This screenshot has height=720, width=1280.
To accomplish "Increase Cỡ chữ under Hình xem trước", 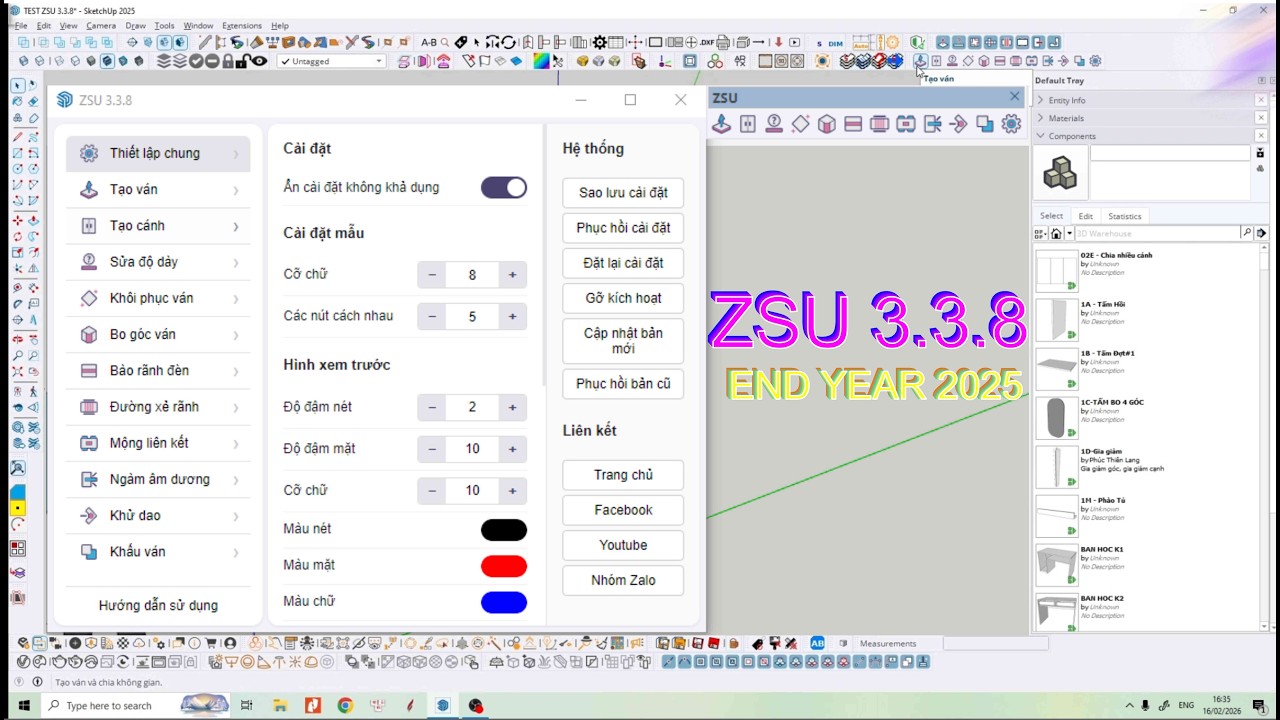I will 512,490.
